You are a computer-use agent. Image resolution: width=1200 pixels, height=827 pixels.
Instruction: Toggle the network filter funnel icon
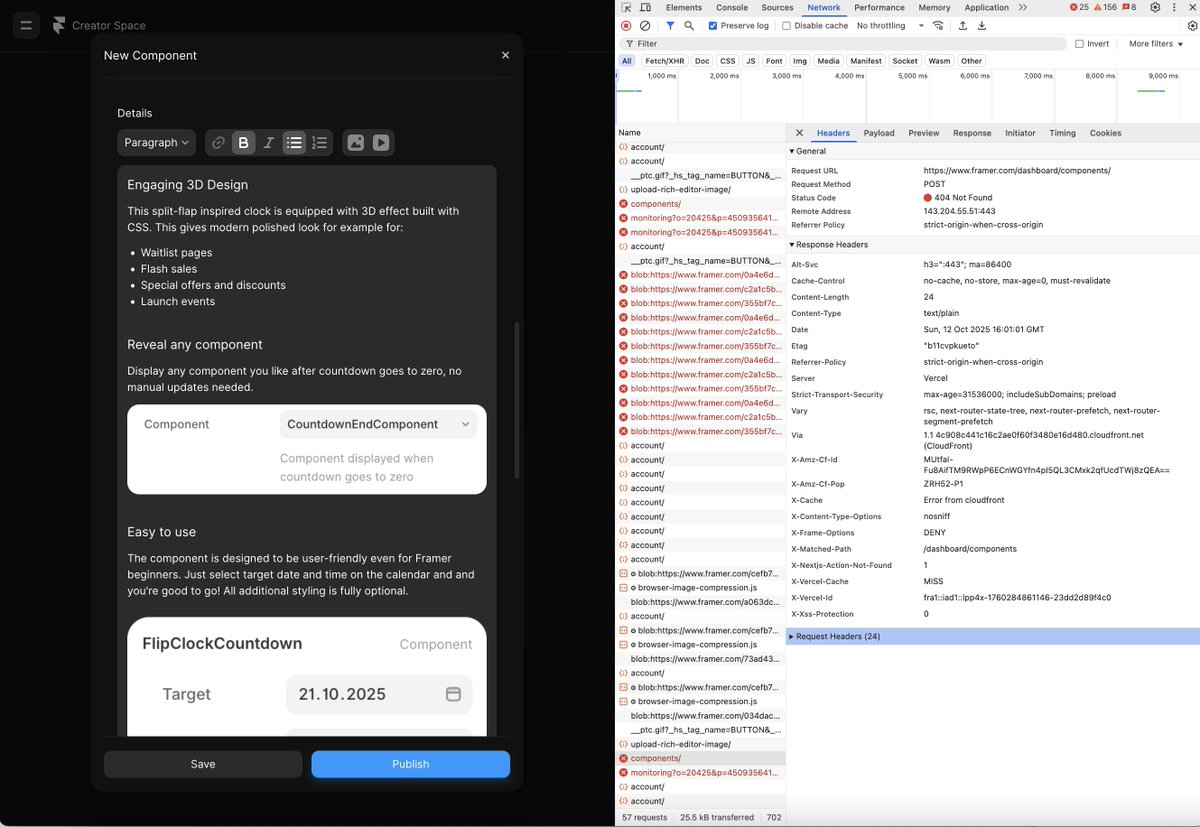tap(670, 25)
